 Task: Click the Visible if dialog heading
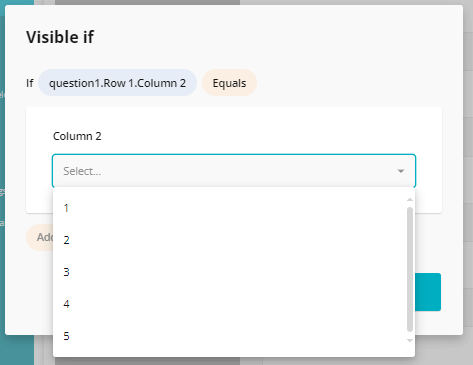click(60, 37)
